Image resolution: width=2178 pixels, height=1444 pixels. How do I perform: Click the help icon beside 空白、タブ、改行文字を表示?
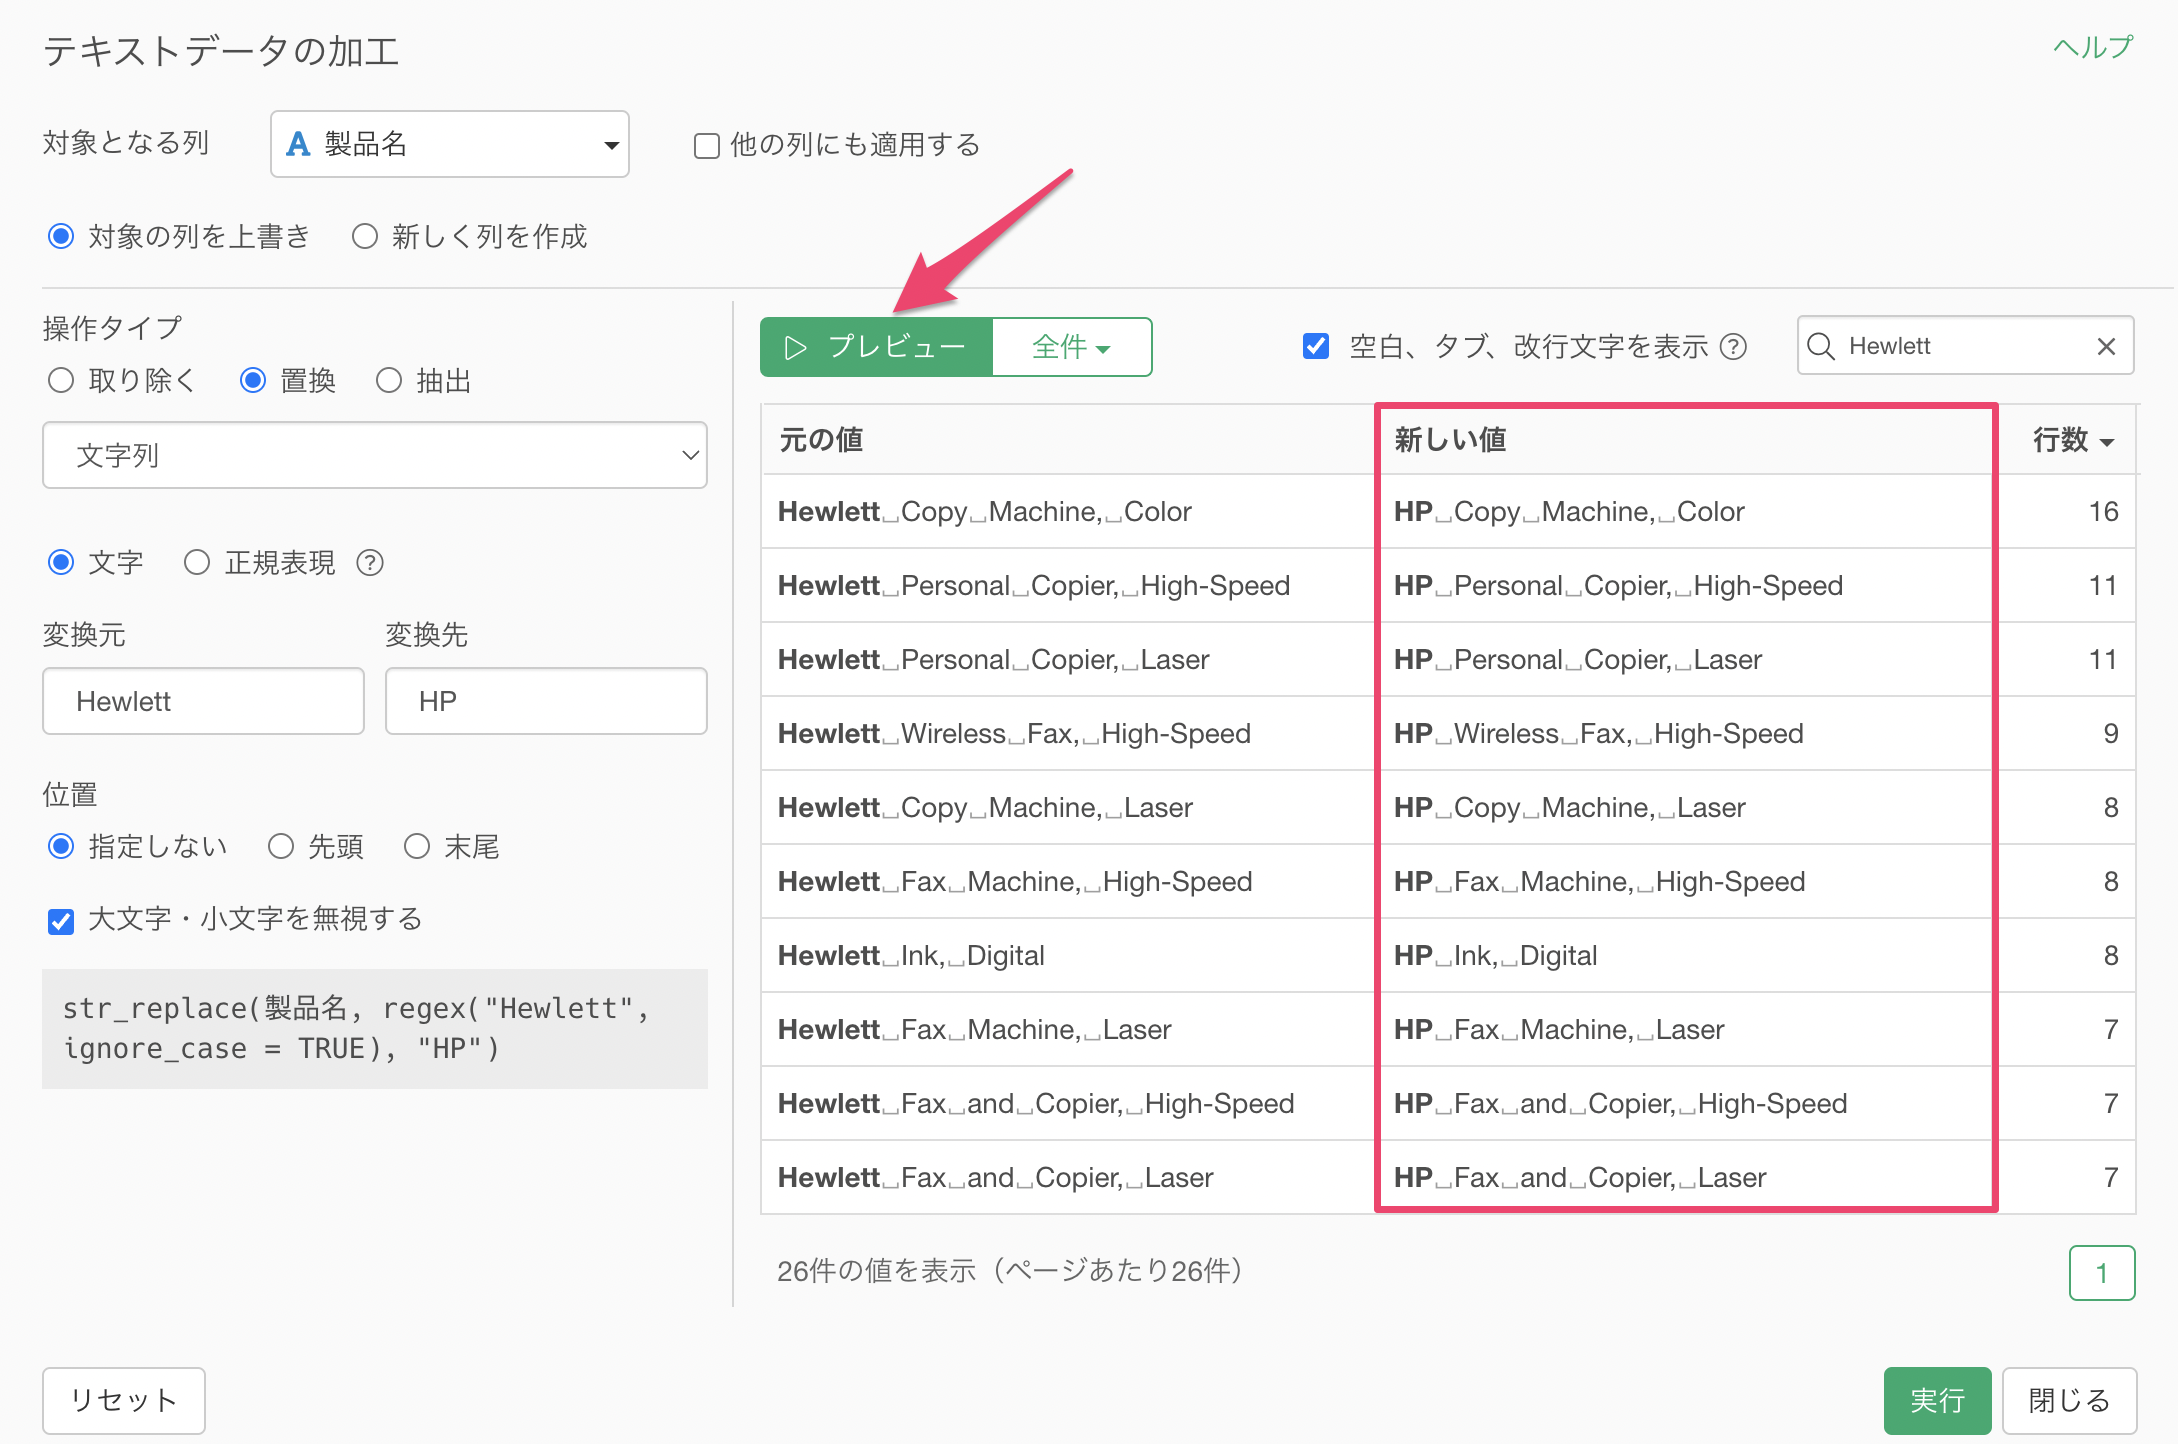[x=1733, y=347]
